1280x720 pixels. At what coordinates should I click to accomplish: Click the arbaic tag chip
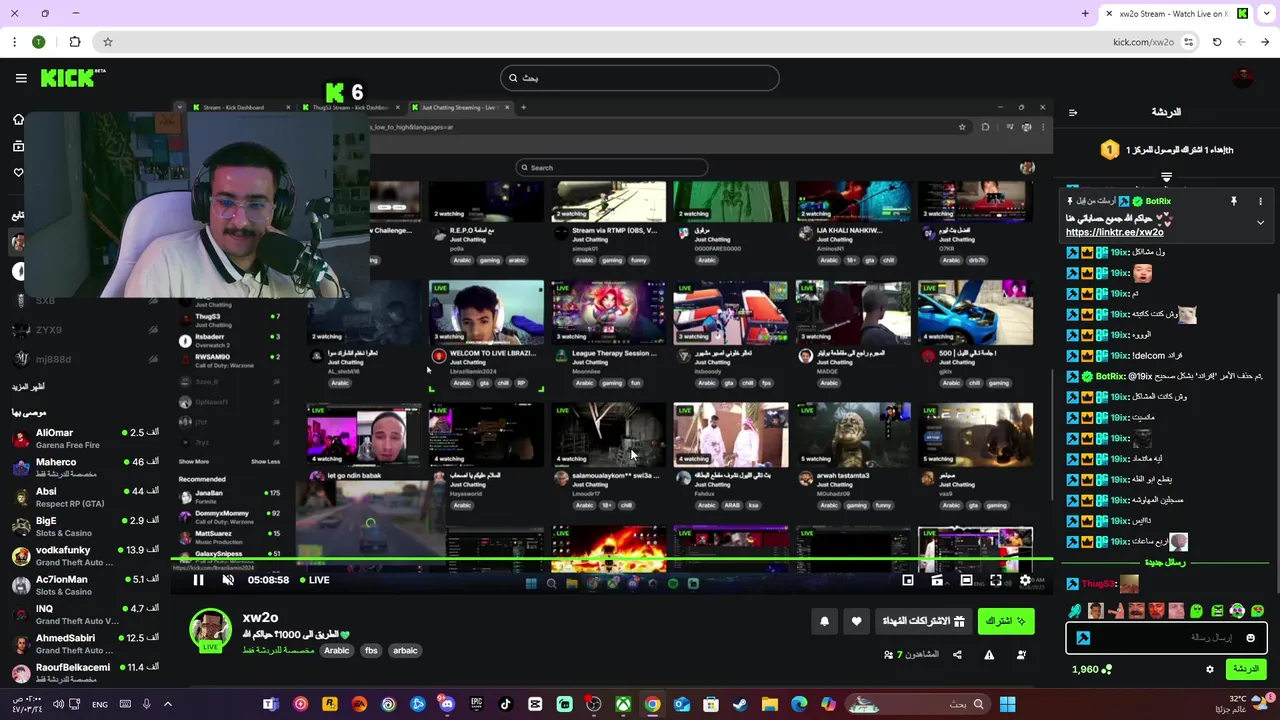[x=405, y=650]
